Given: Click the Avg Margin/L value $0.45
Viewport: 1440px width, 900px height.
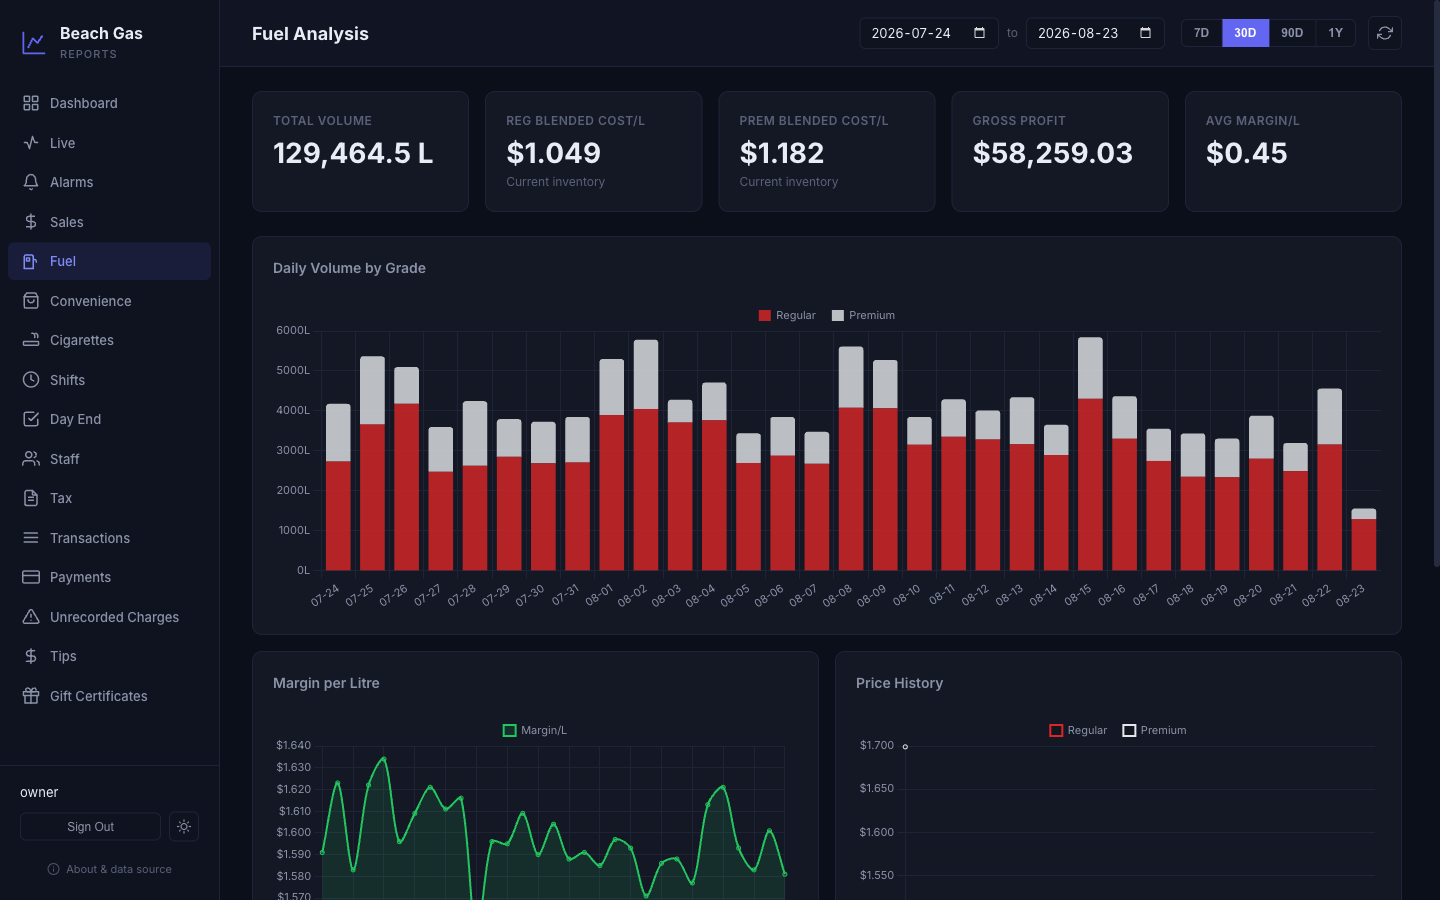Looking at the screenshot, I should [1246, 153].
